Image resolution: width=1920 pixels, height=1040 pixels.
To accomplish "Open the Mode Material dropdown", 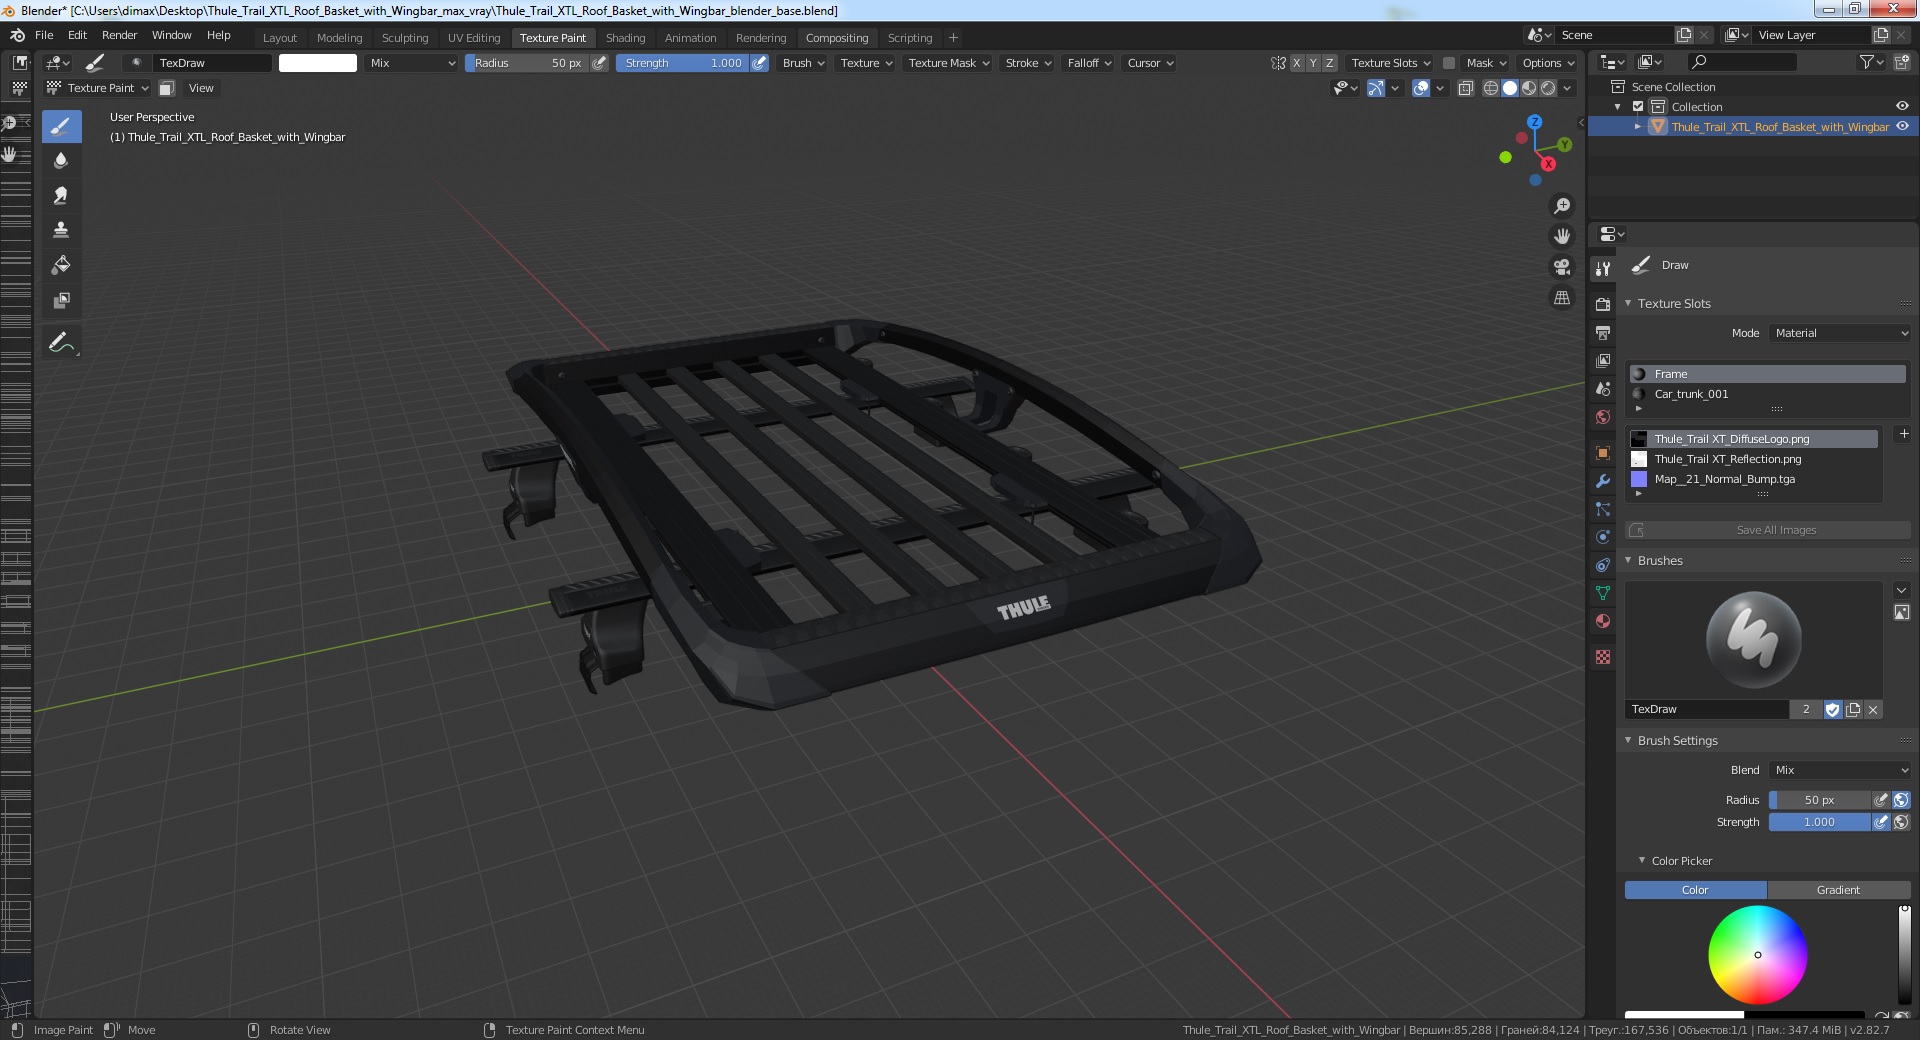I will point(1840,333).
